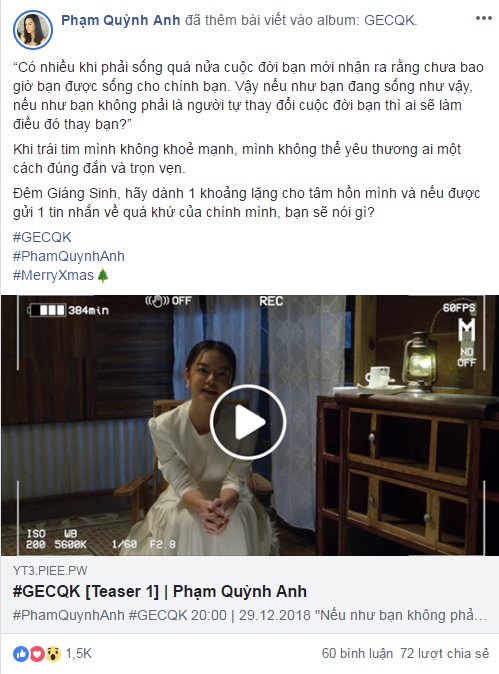Click the Christmas tree emoji icon
Viewport: 499px width, 674px height.
coord(103,275)
